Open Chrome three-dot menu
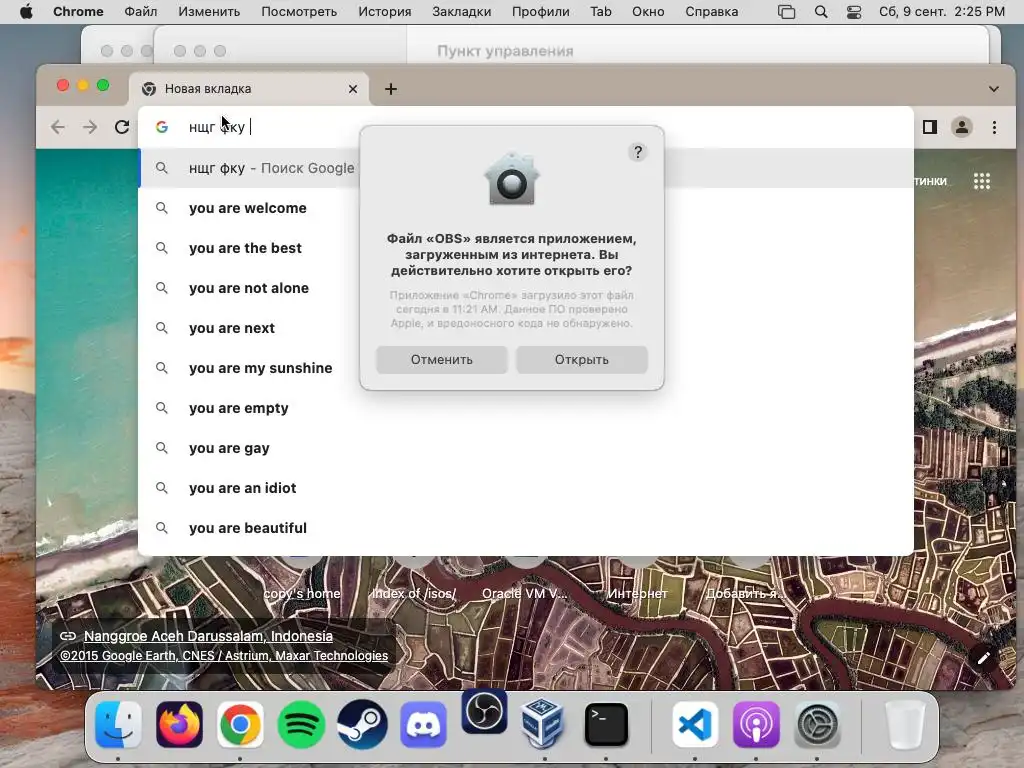 (994, 127)
